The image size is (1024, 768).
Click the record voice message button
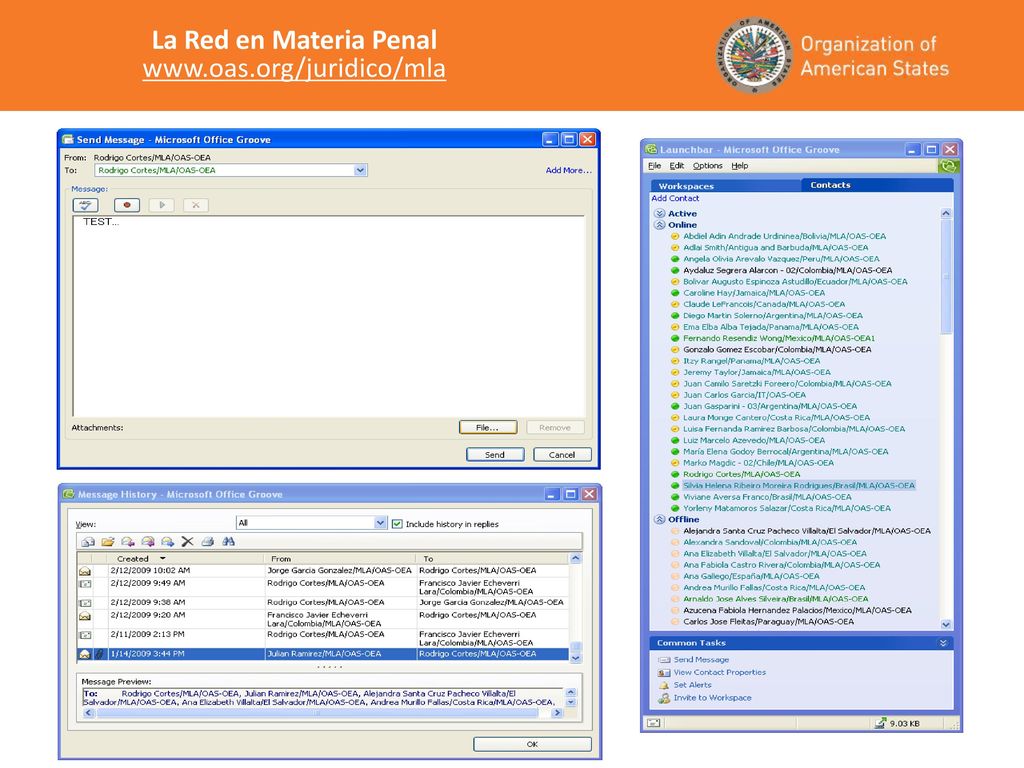(x=127, y=205)
